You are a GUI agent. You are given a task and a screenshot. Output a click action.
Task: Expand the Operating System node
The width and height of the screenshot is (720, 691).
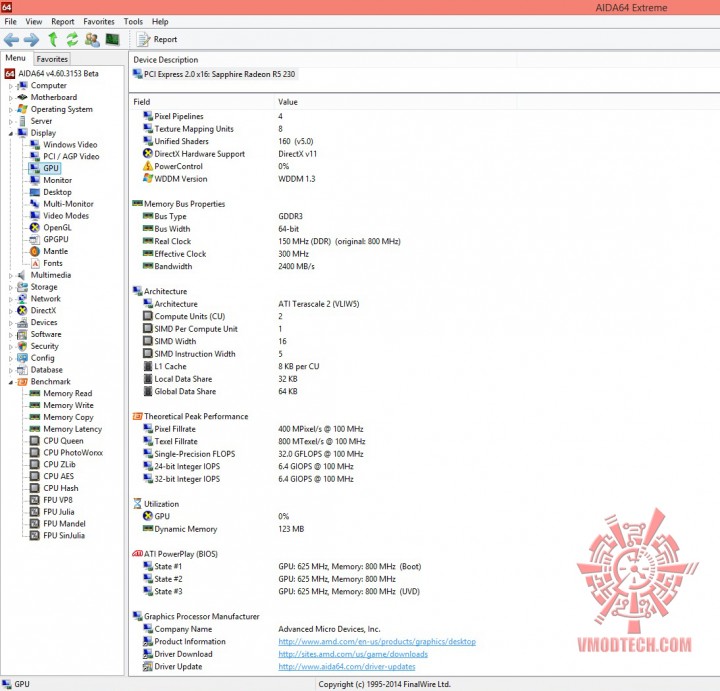click(11, 110)
